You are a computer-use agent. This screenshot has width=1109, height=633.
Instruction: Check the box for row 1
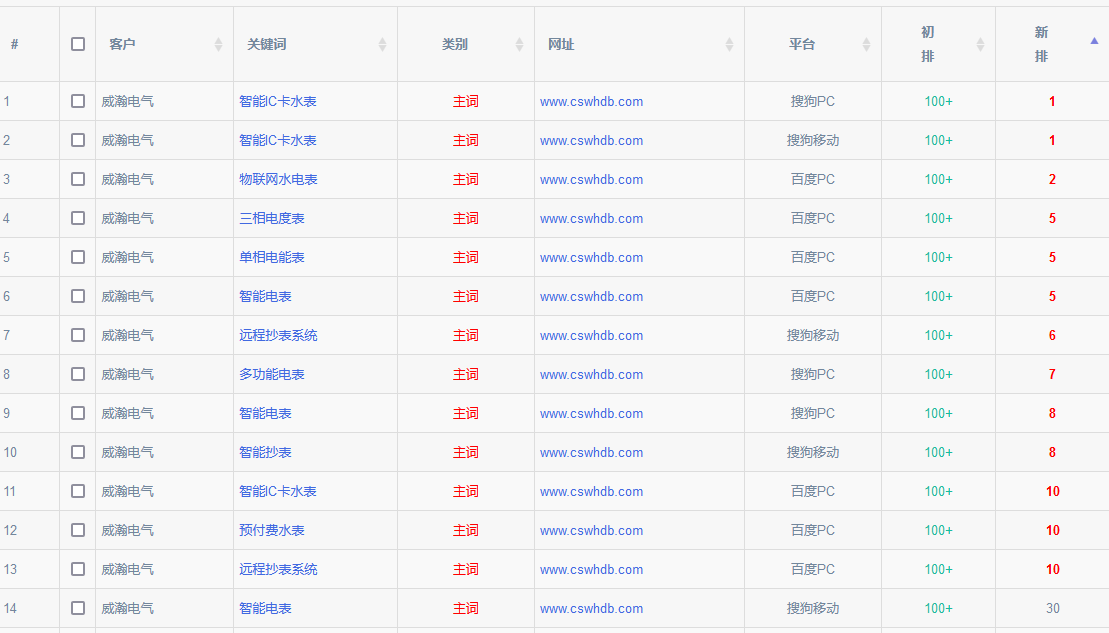coord(78,101)
